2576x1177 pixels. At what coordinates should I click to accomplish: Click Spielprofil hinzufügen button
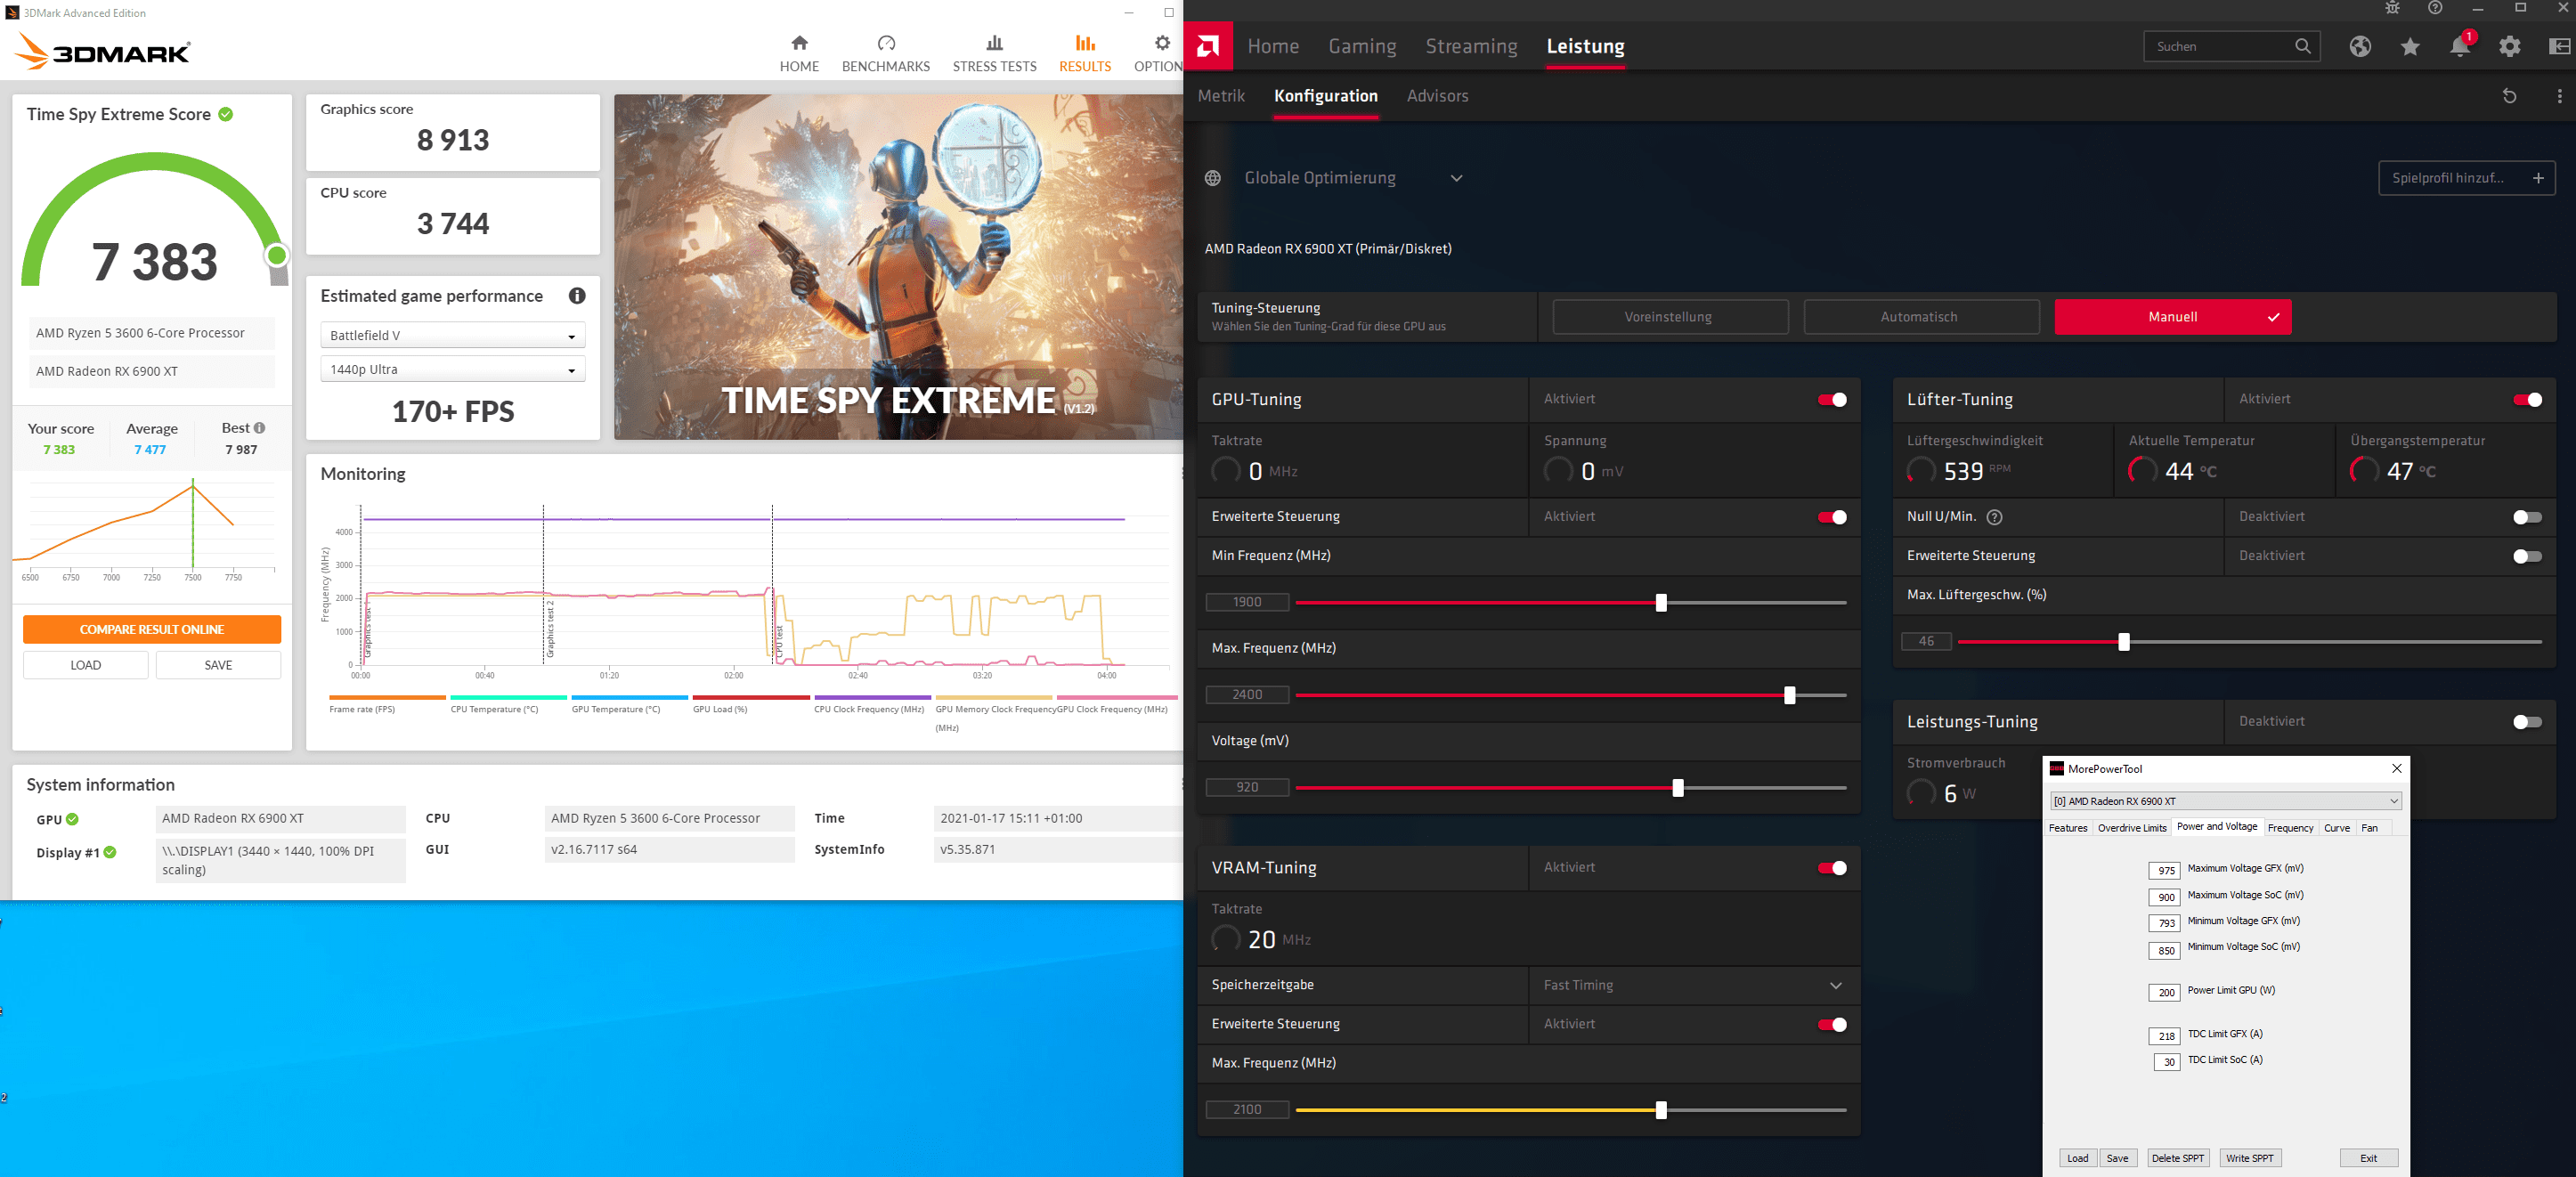point(2466,178)
